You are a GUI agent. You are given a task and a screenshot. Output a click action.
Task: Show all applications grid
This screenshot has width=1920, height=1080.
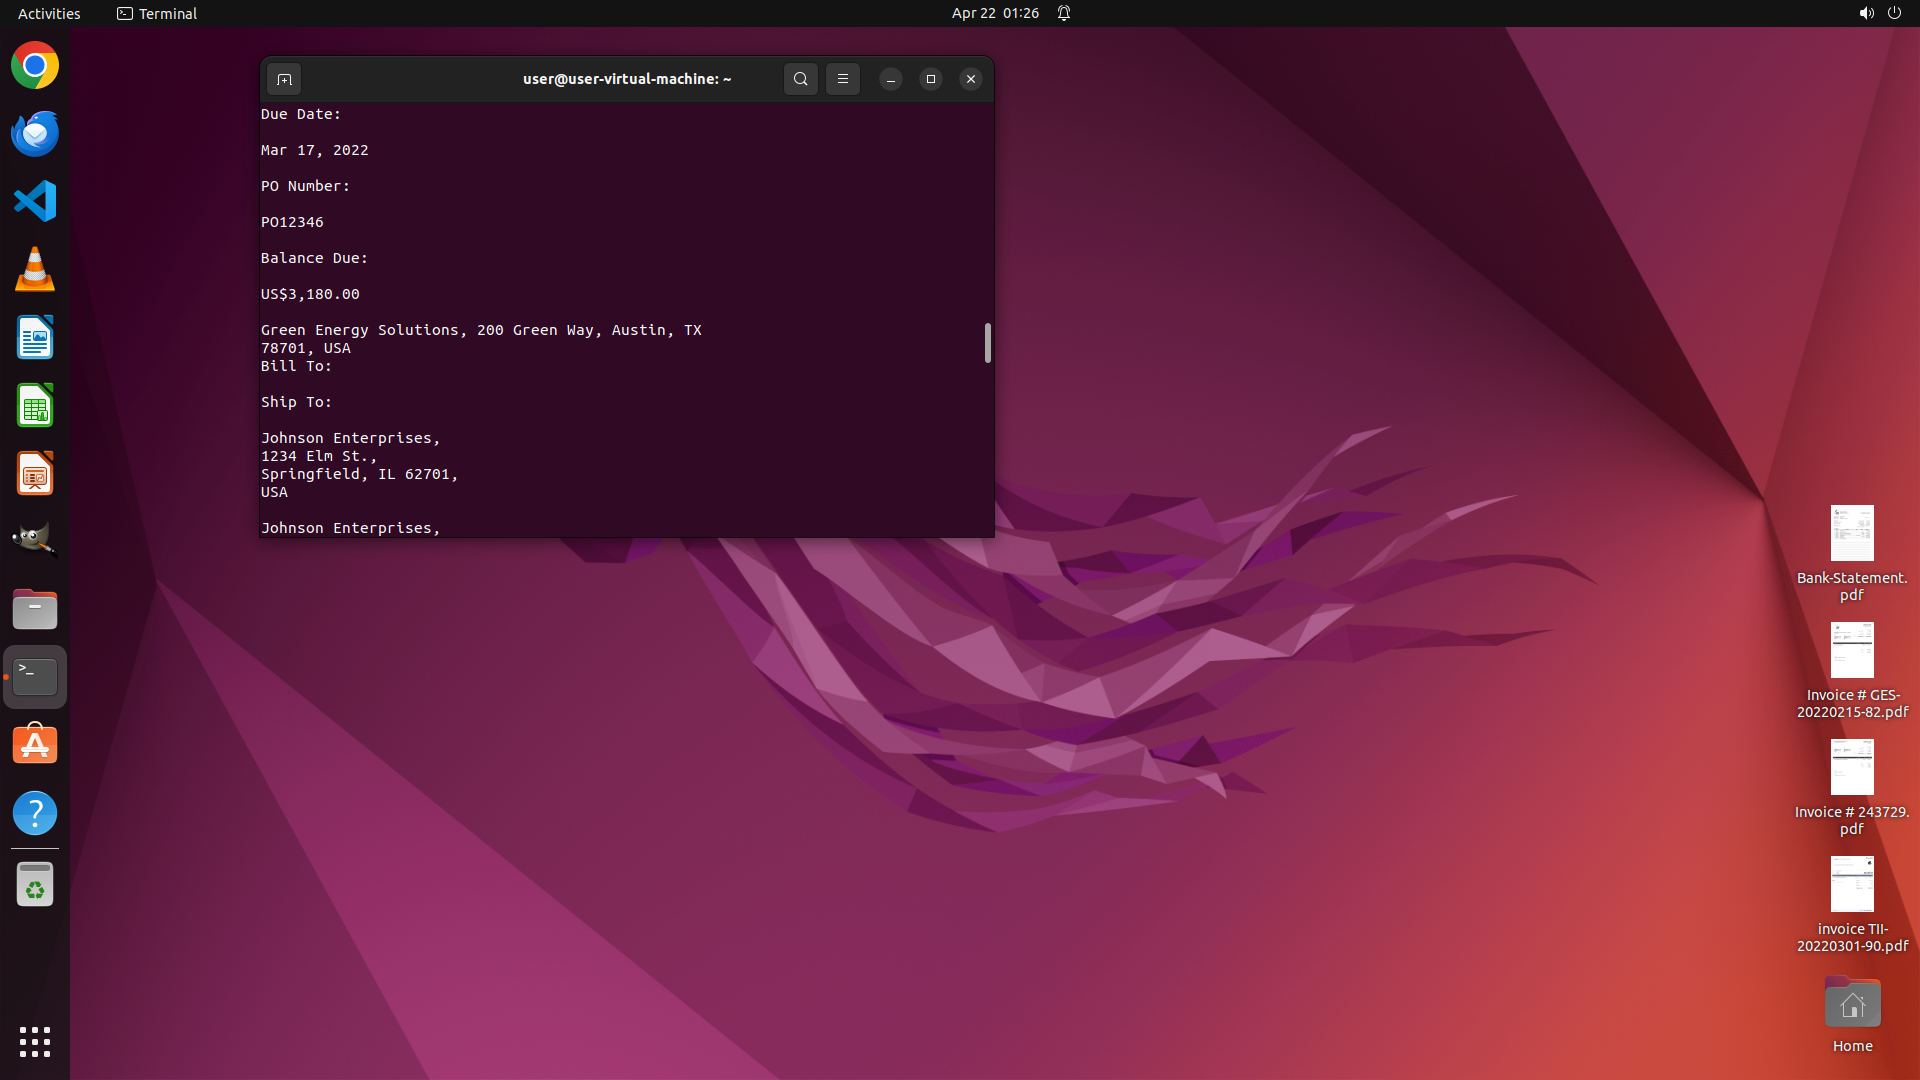(35, 1041)
